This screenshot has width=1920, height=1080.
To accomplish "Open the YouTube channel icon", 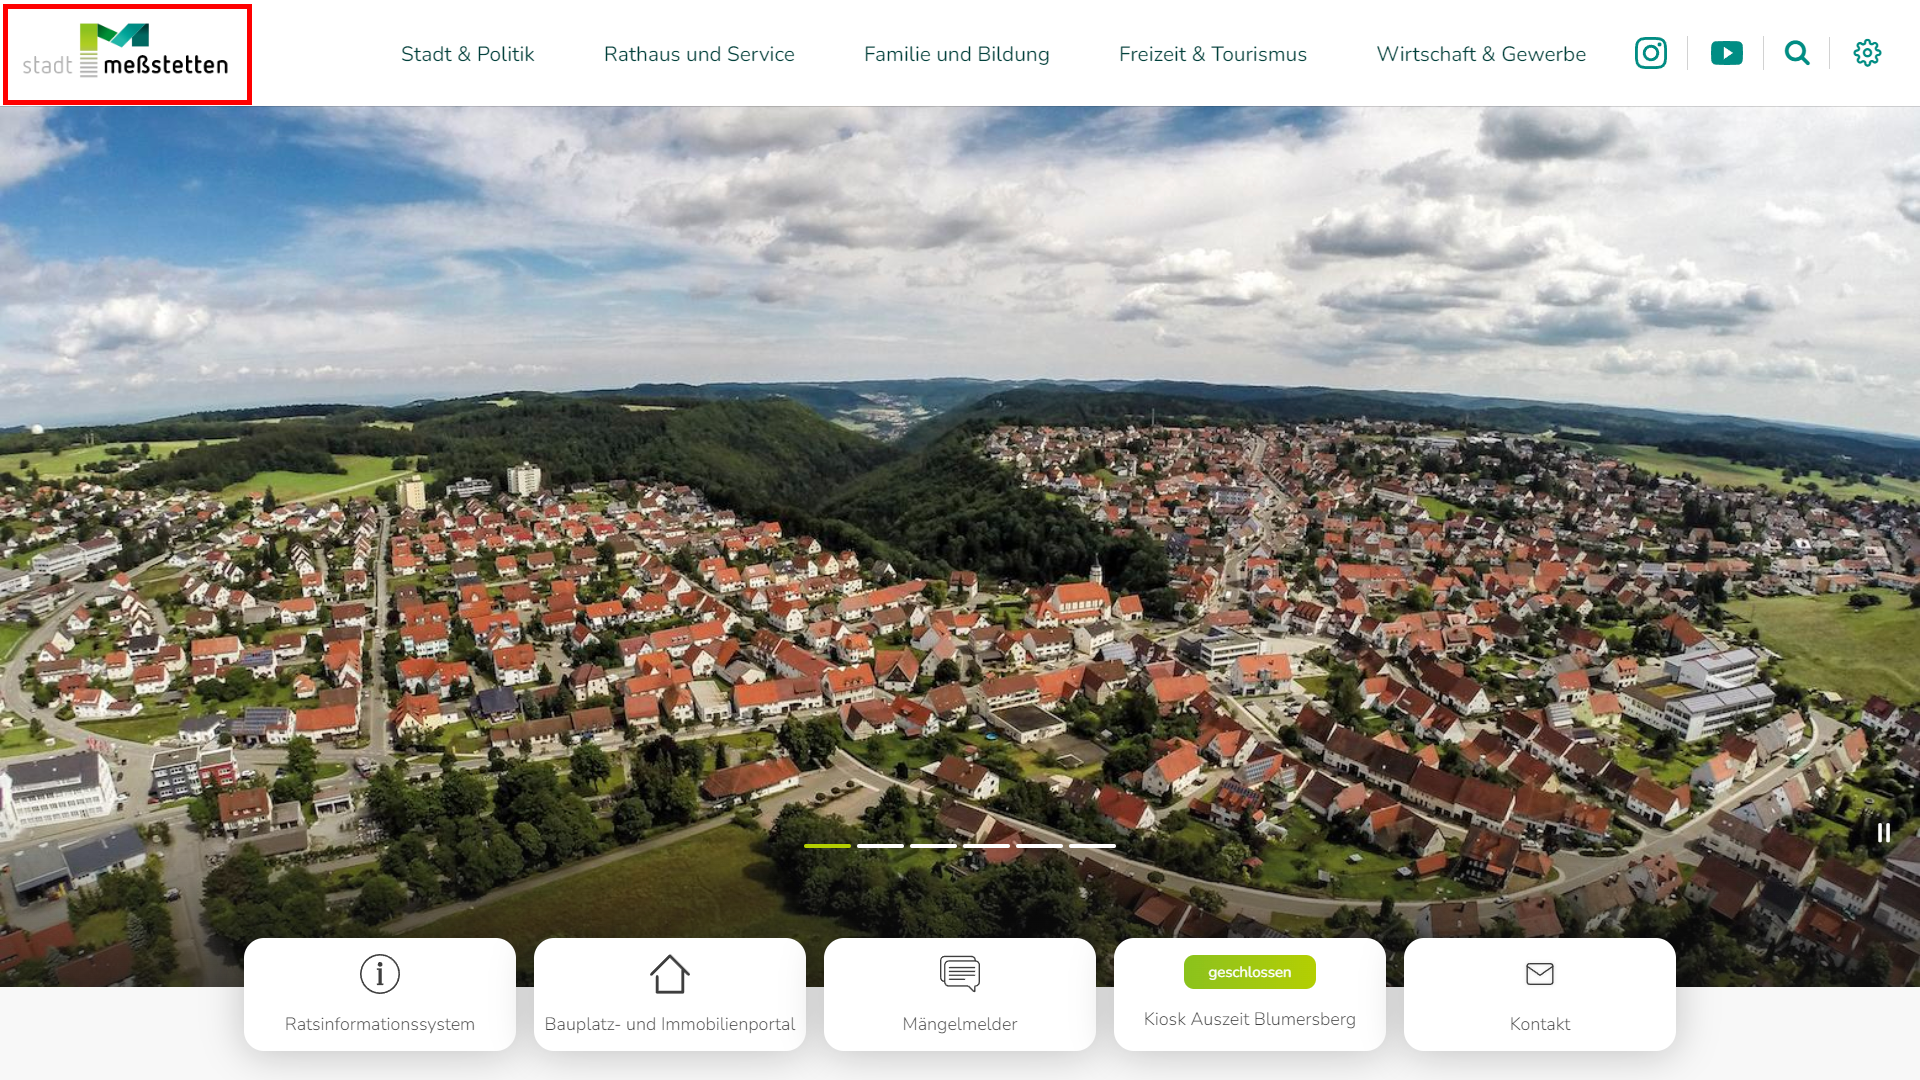I will (1726, 53).
